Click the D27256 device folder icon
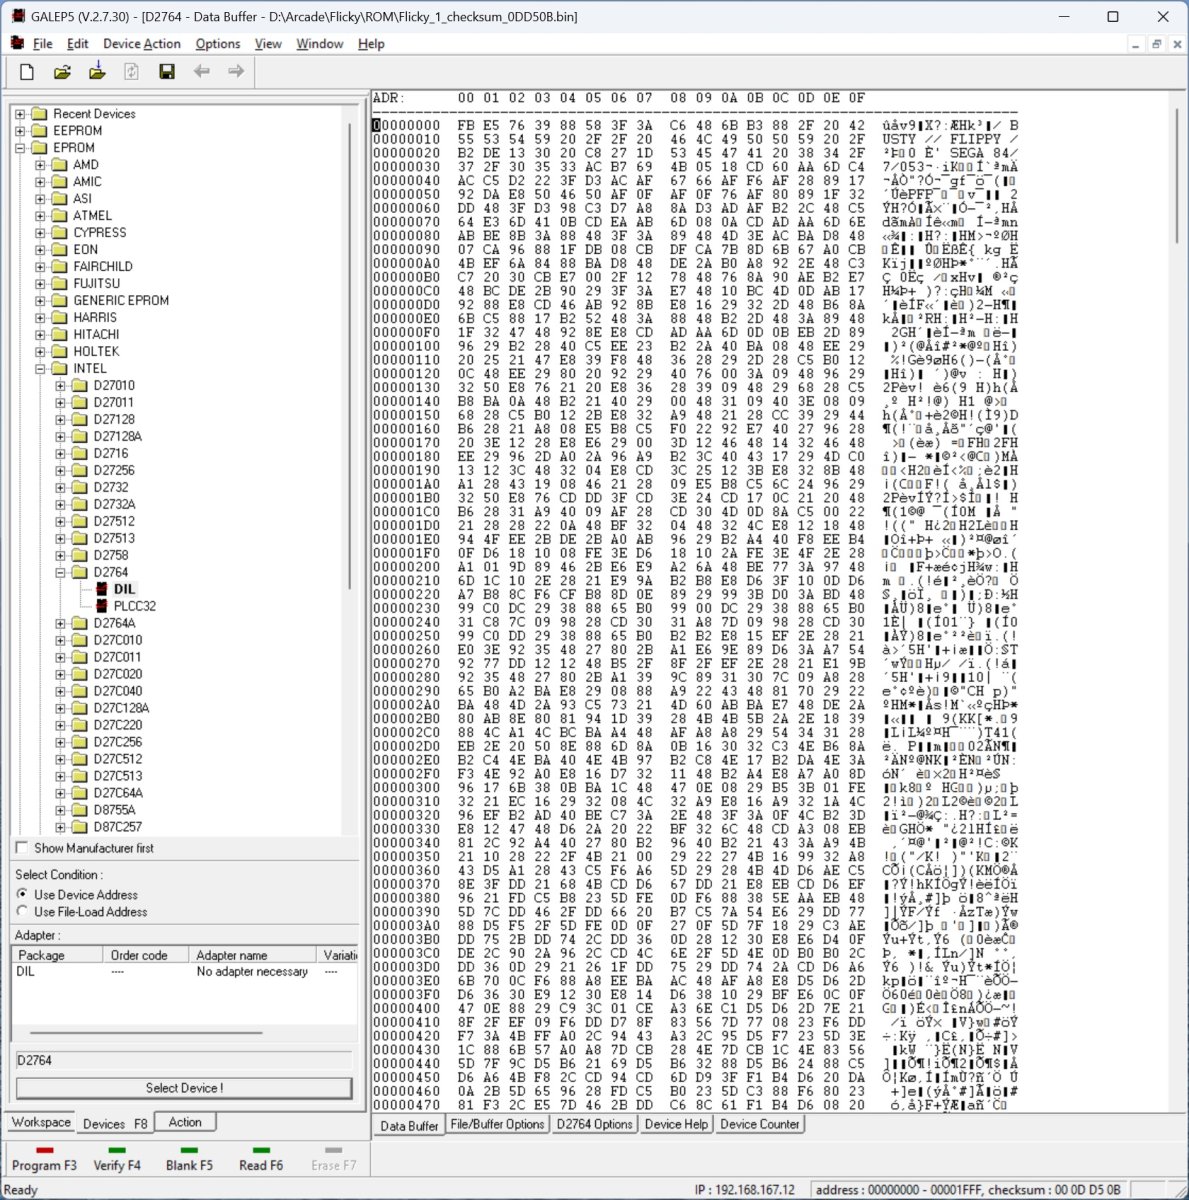 pyautogui.click(x=80, y=470)
